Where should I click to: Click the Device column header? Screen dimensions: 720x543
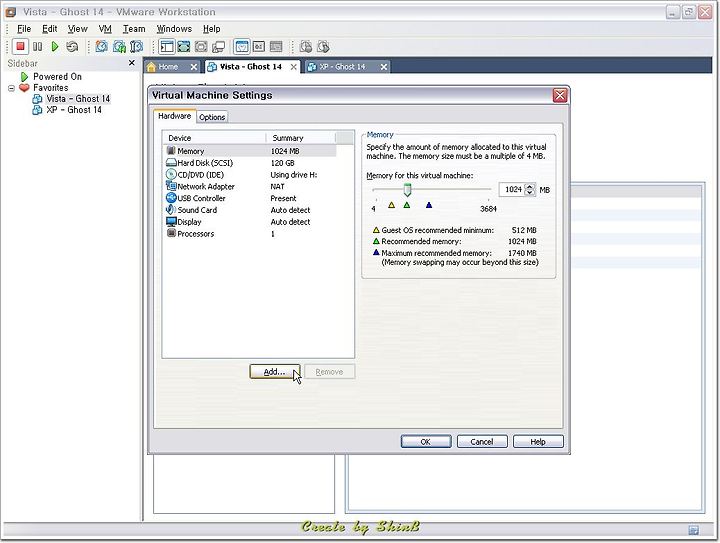[x=214, y=138]
